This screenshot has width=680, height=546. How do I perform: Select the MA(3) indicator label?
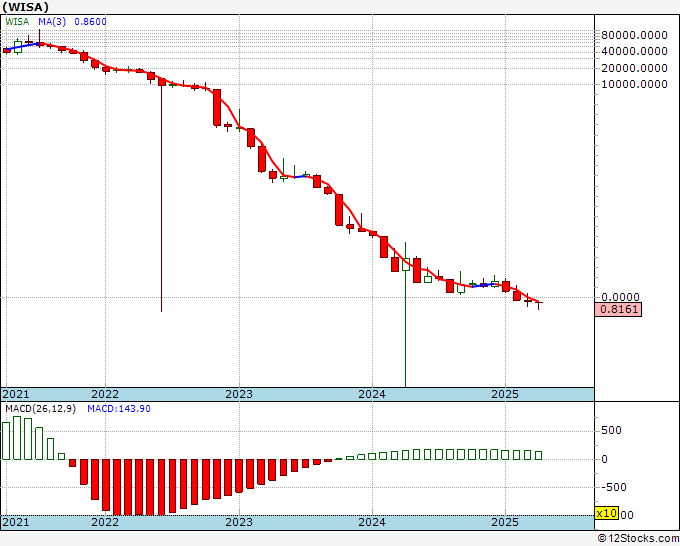52,21
